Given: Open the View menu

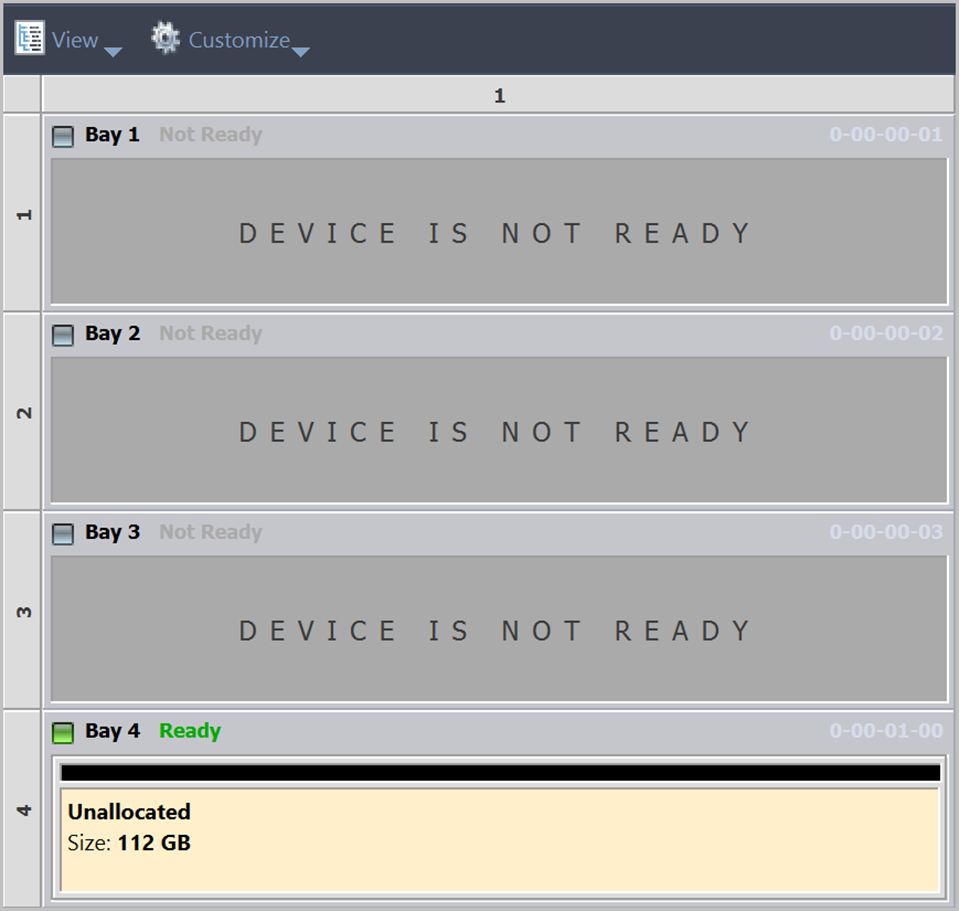Looking at the screenshot, I should [x=75, y=40].
